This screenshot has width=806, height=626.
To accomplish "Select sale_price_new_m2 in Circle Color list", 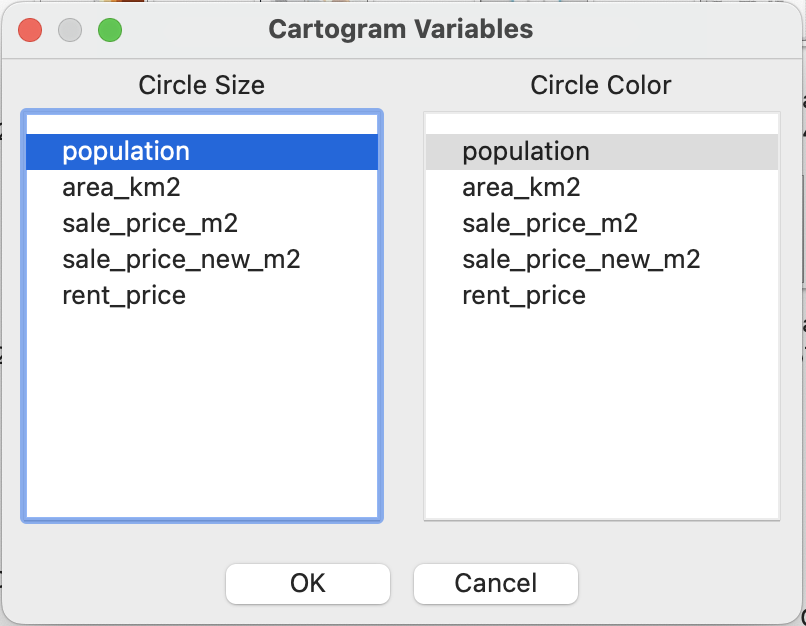I will click(602, 260).
